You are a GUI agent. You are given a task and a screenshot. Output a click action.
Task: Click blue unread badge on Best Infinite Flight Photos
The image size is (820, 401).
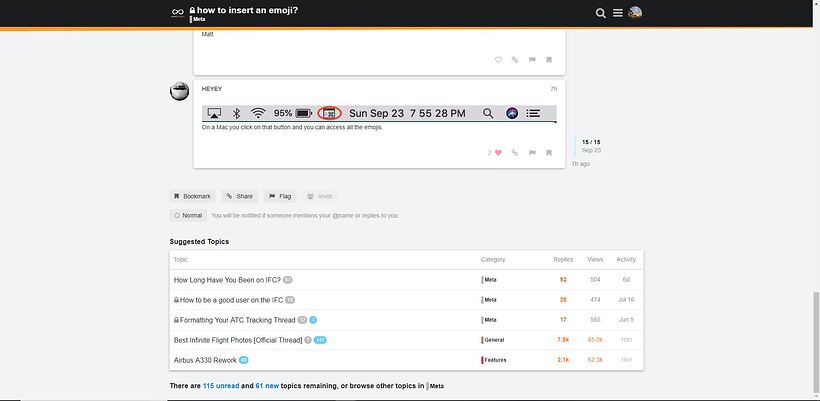tap(320, 340)
